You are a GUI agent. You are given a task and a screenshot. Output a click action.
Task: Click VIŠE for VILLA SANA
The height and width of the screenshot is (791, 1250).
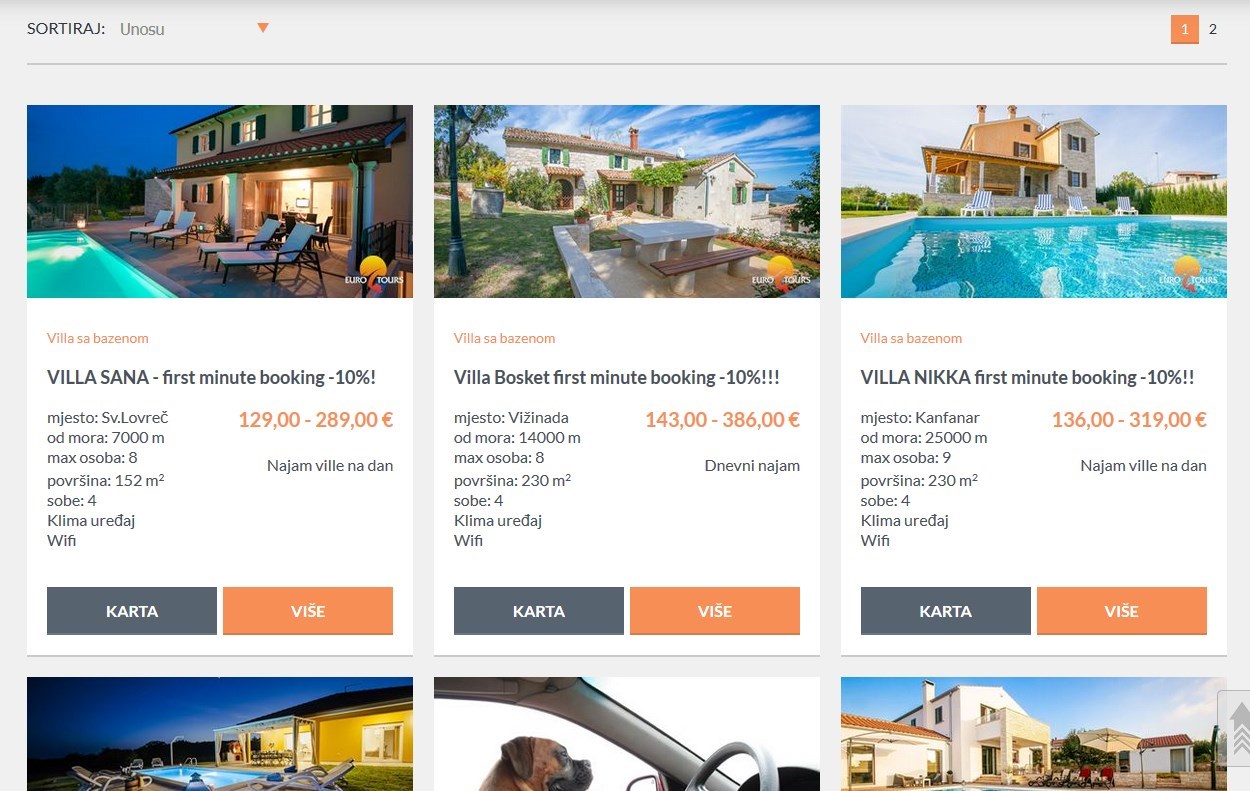308,611
